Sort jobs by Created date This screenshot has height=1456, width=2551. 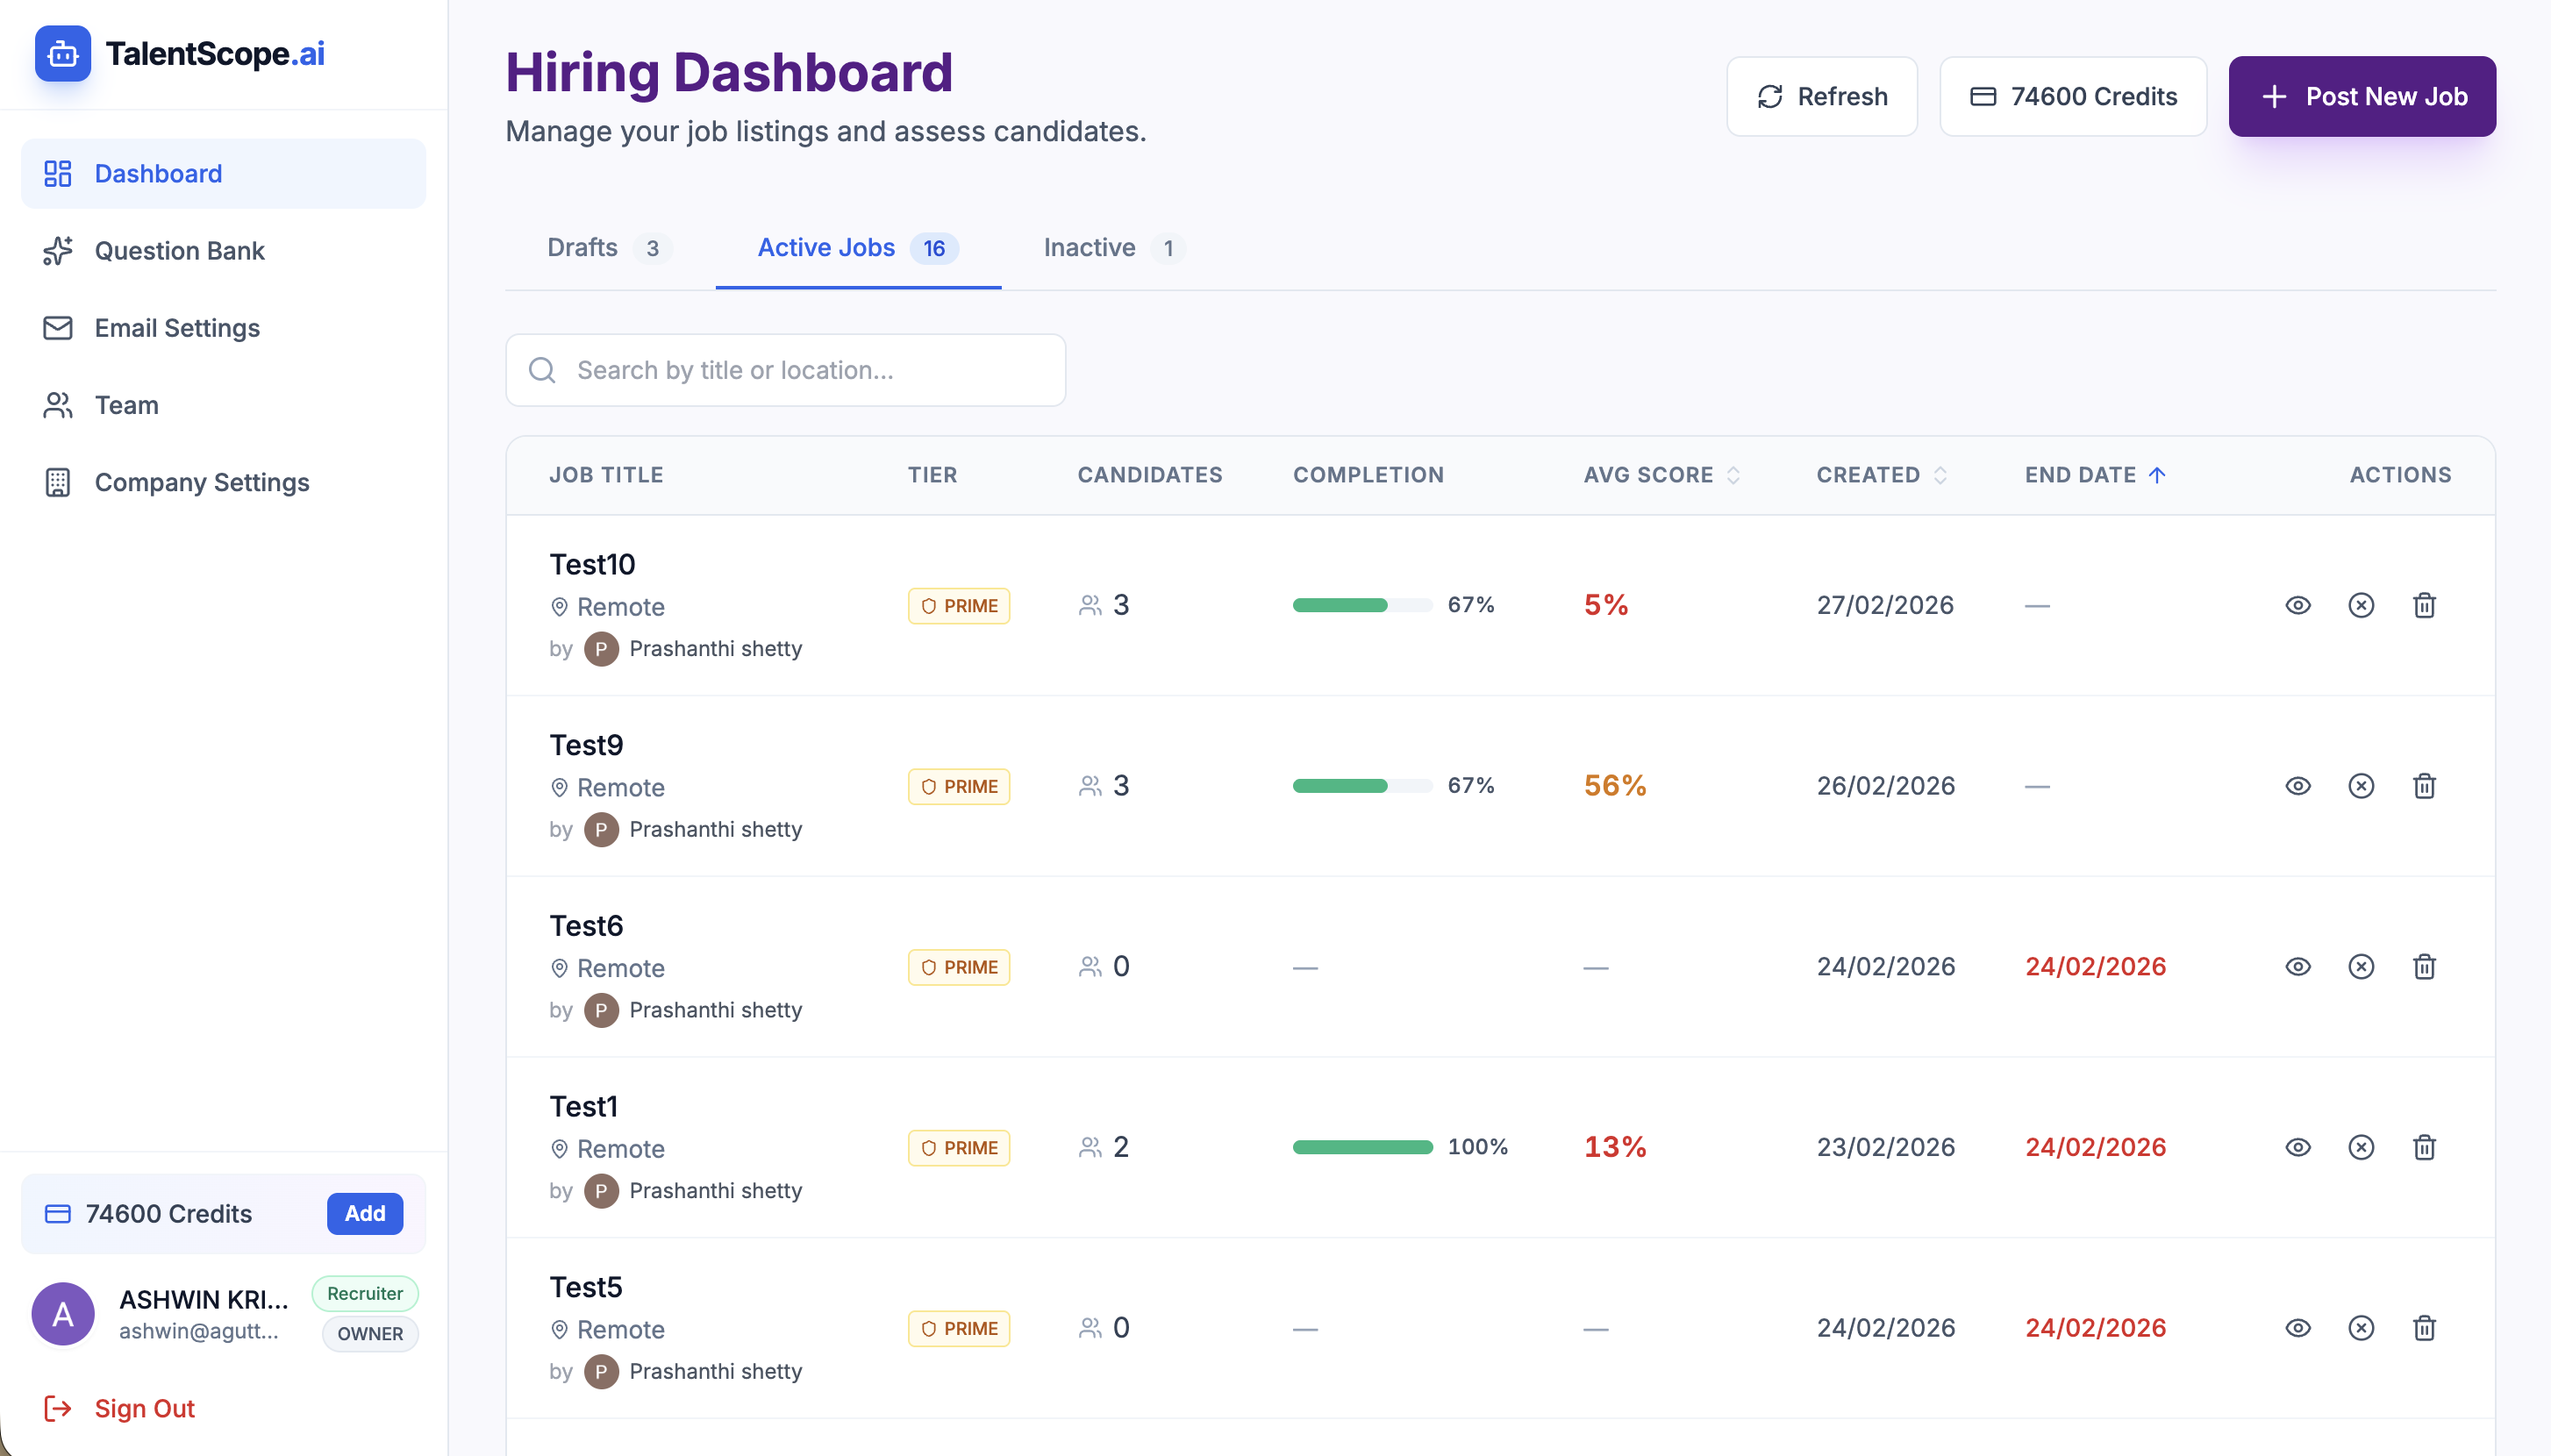click(x=1880, y=475)
